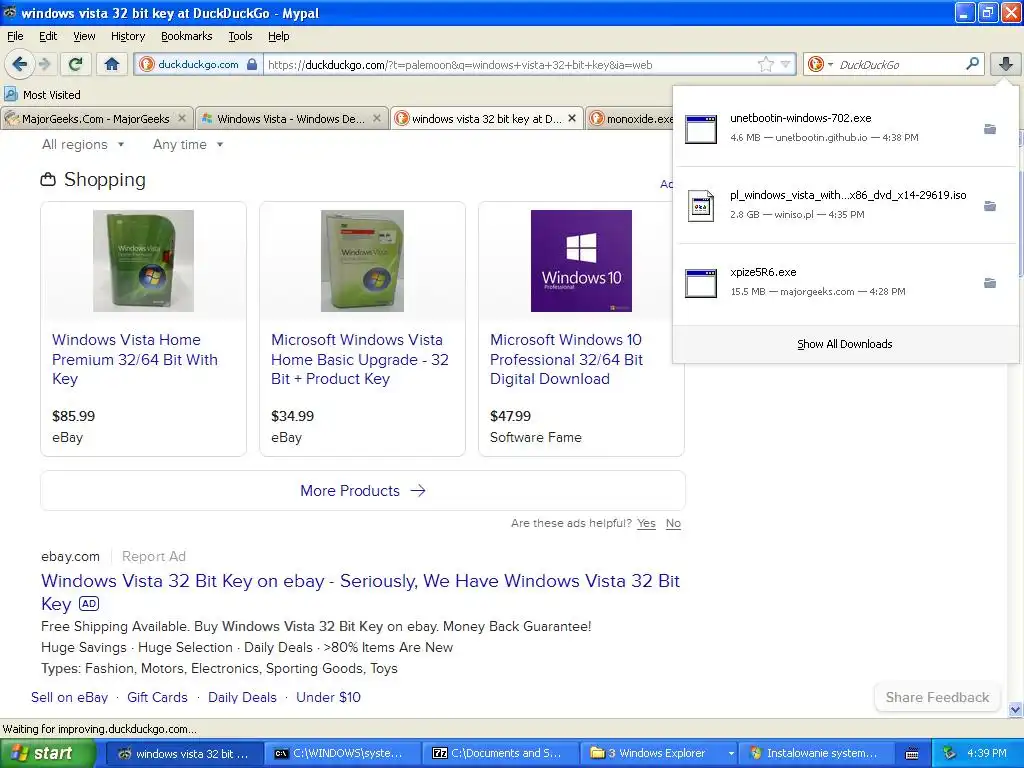
Task: Expand the Any time filter
Action: point(188,144)
